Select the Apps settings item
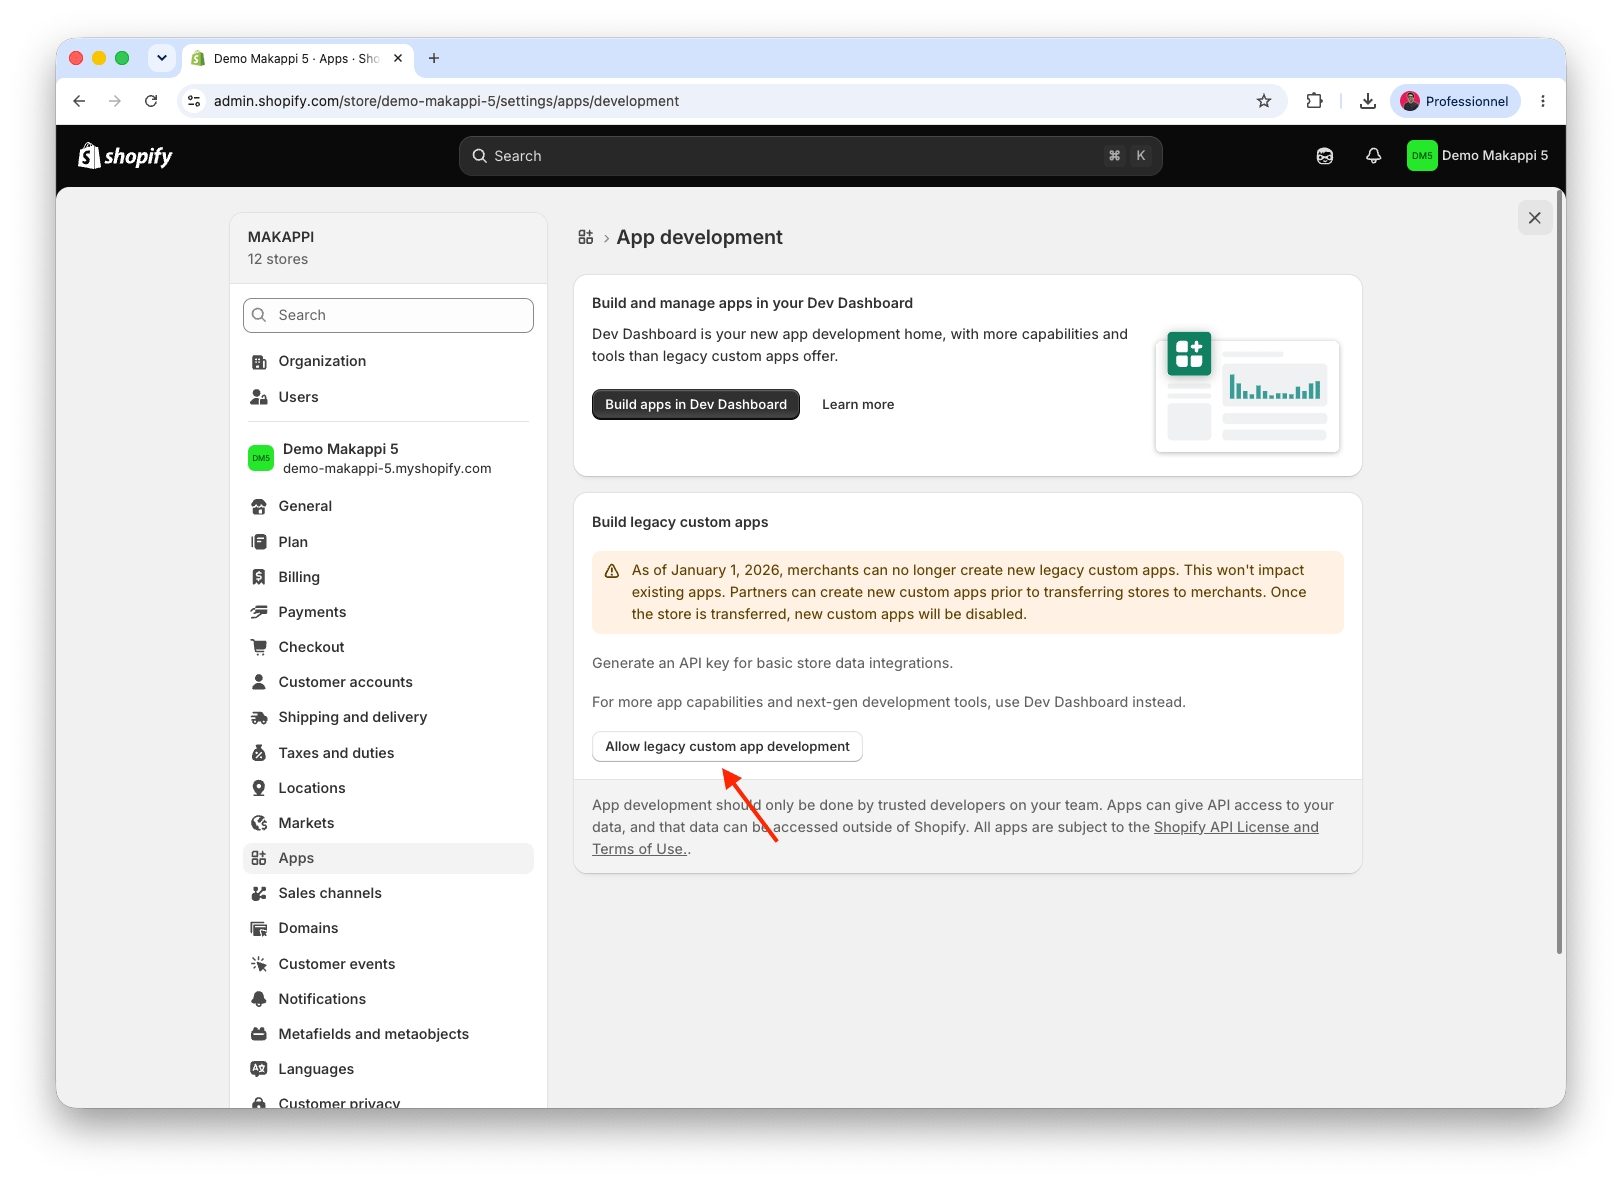The height and width of the screenshot is (1182, 1622). 388,858
